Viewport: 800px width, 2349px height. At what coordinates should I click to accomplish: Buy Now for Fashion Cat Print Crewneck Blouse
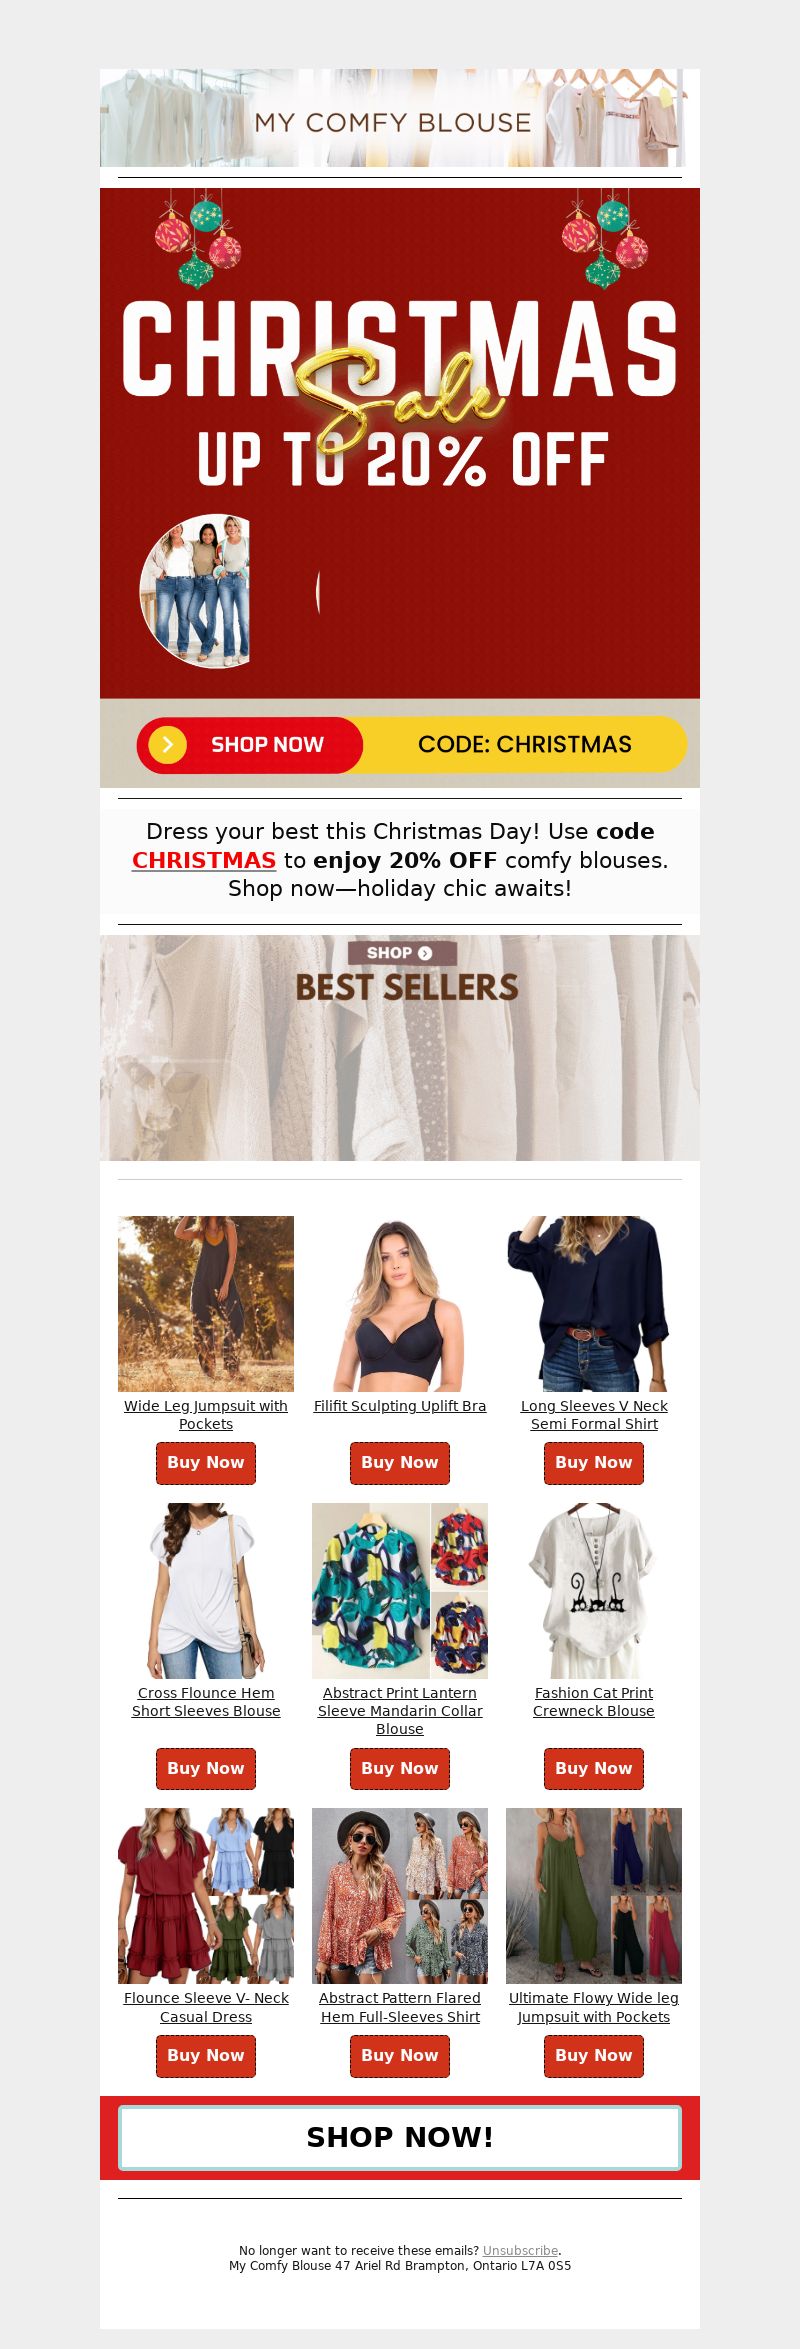(x=594, y=1769)
